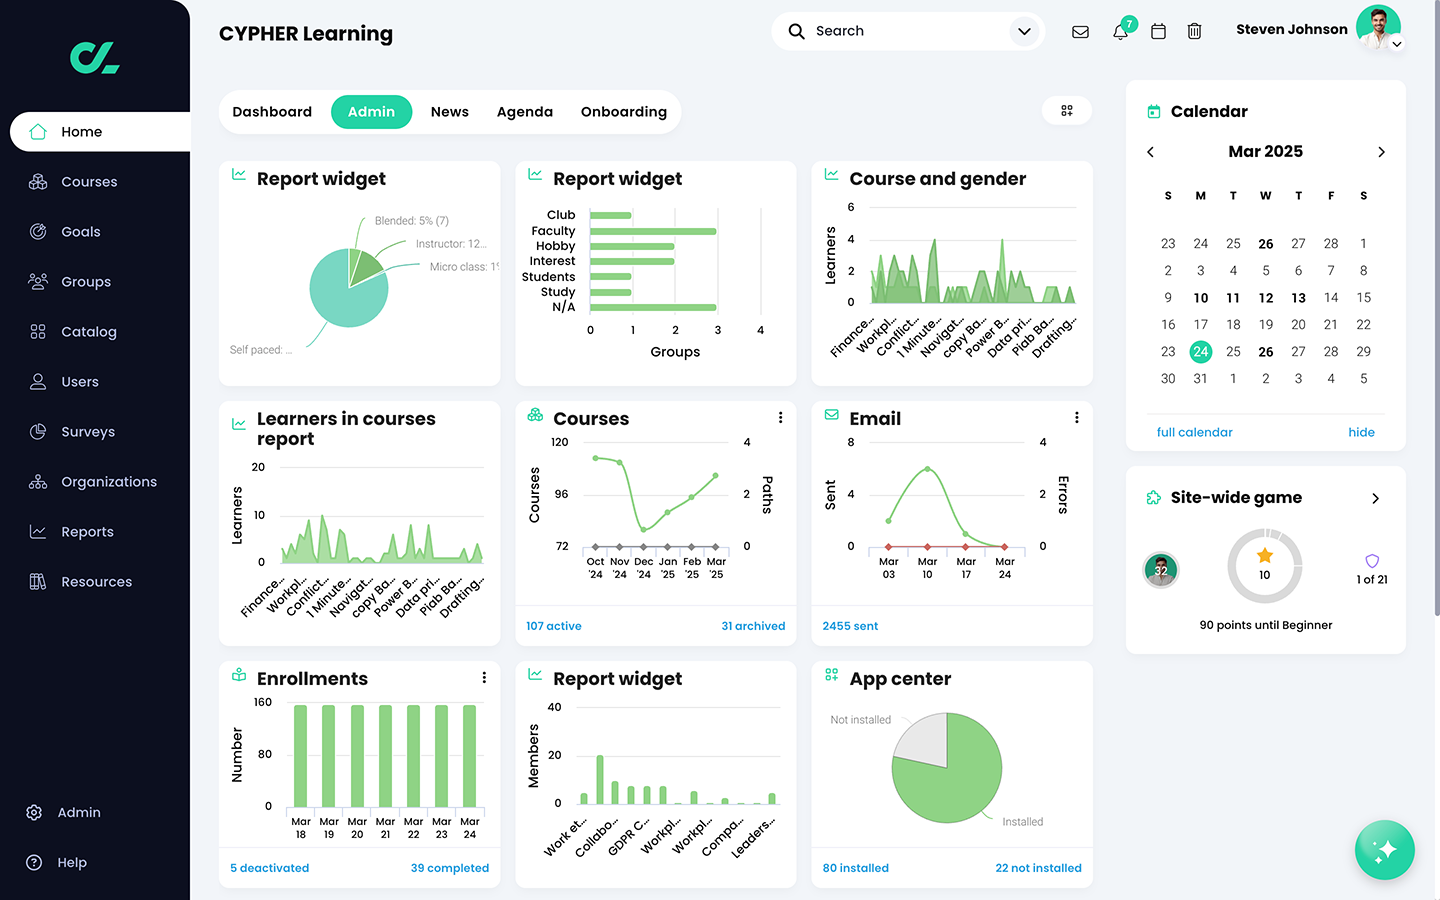
Task: Open the search filter dropdown chevron
Action: (x=1024, y=31)
